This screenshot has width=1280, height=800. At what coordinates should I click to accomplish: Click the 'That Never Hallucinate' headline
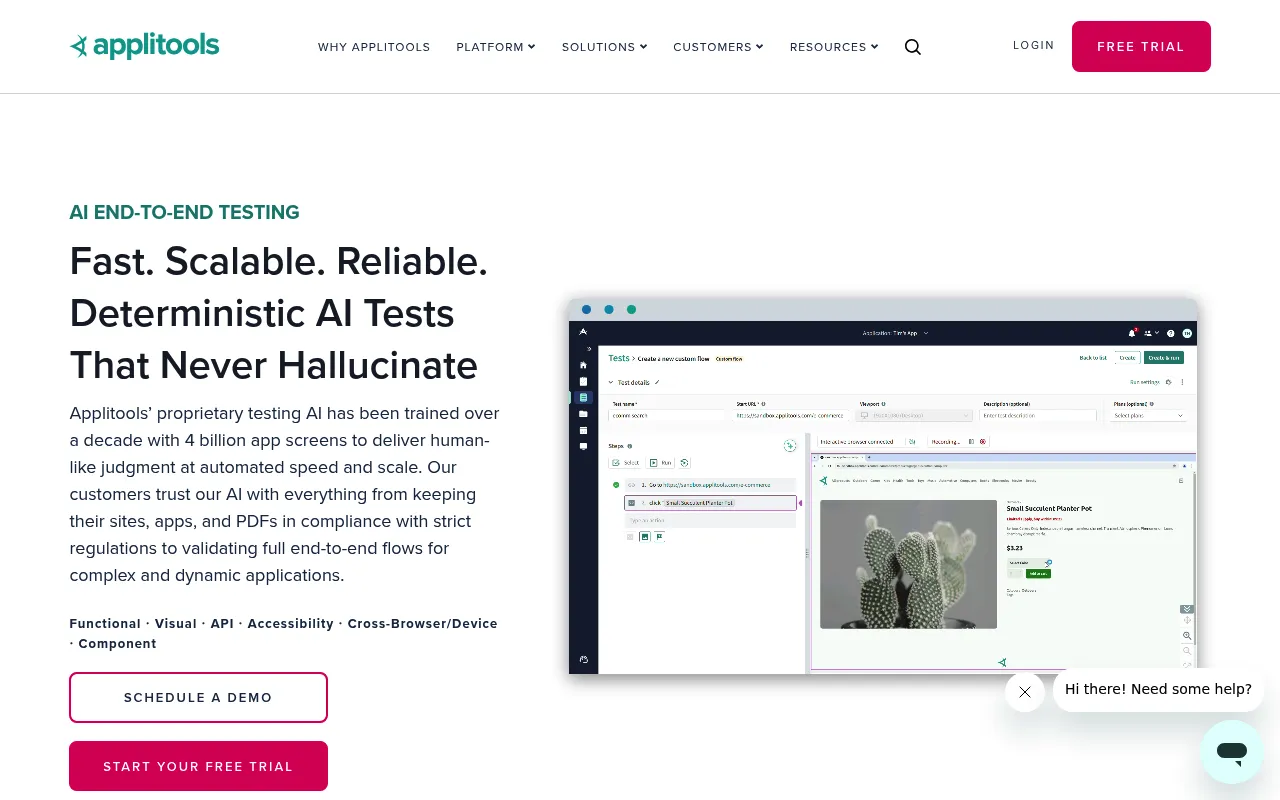click(x=273, y=365)
